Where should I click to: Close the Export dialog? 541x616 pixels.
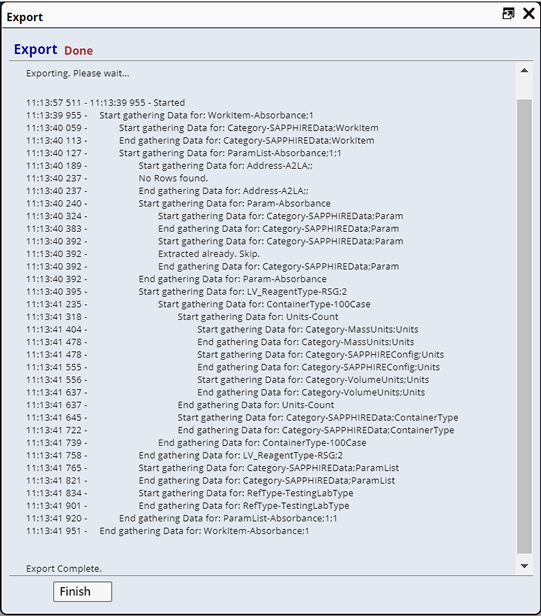pyautogui.click(x=529, y=14)
